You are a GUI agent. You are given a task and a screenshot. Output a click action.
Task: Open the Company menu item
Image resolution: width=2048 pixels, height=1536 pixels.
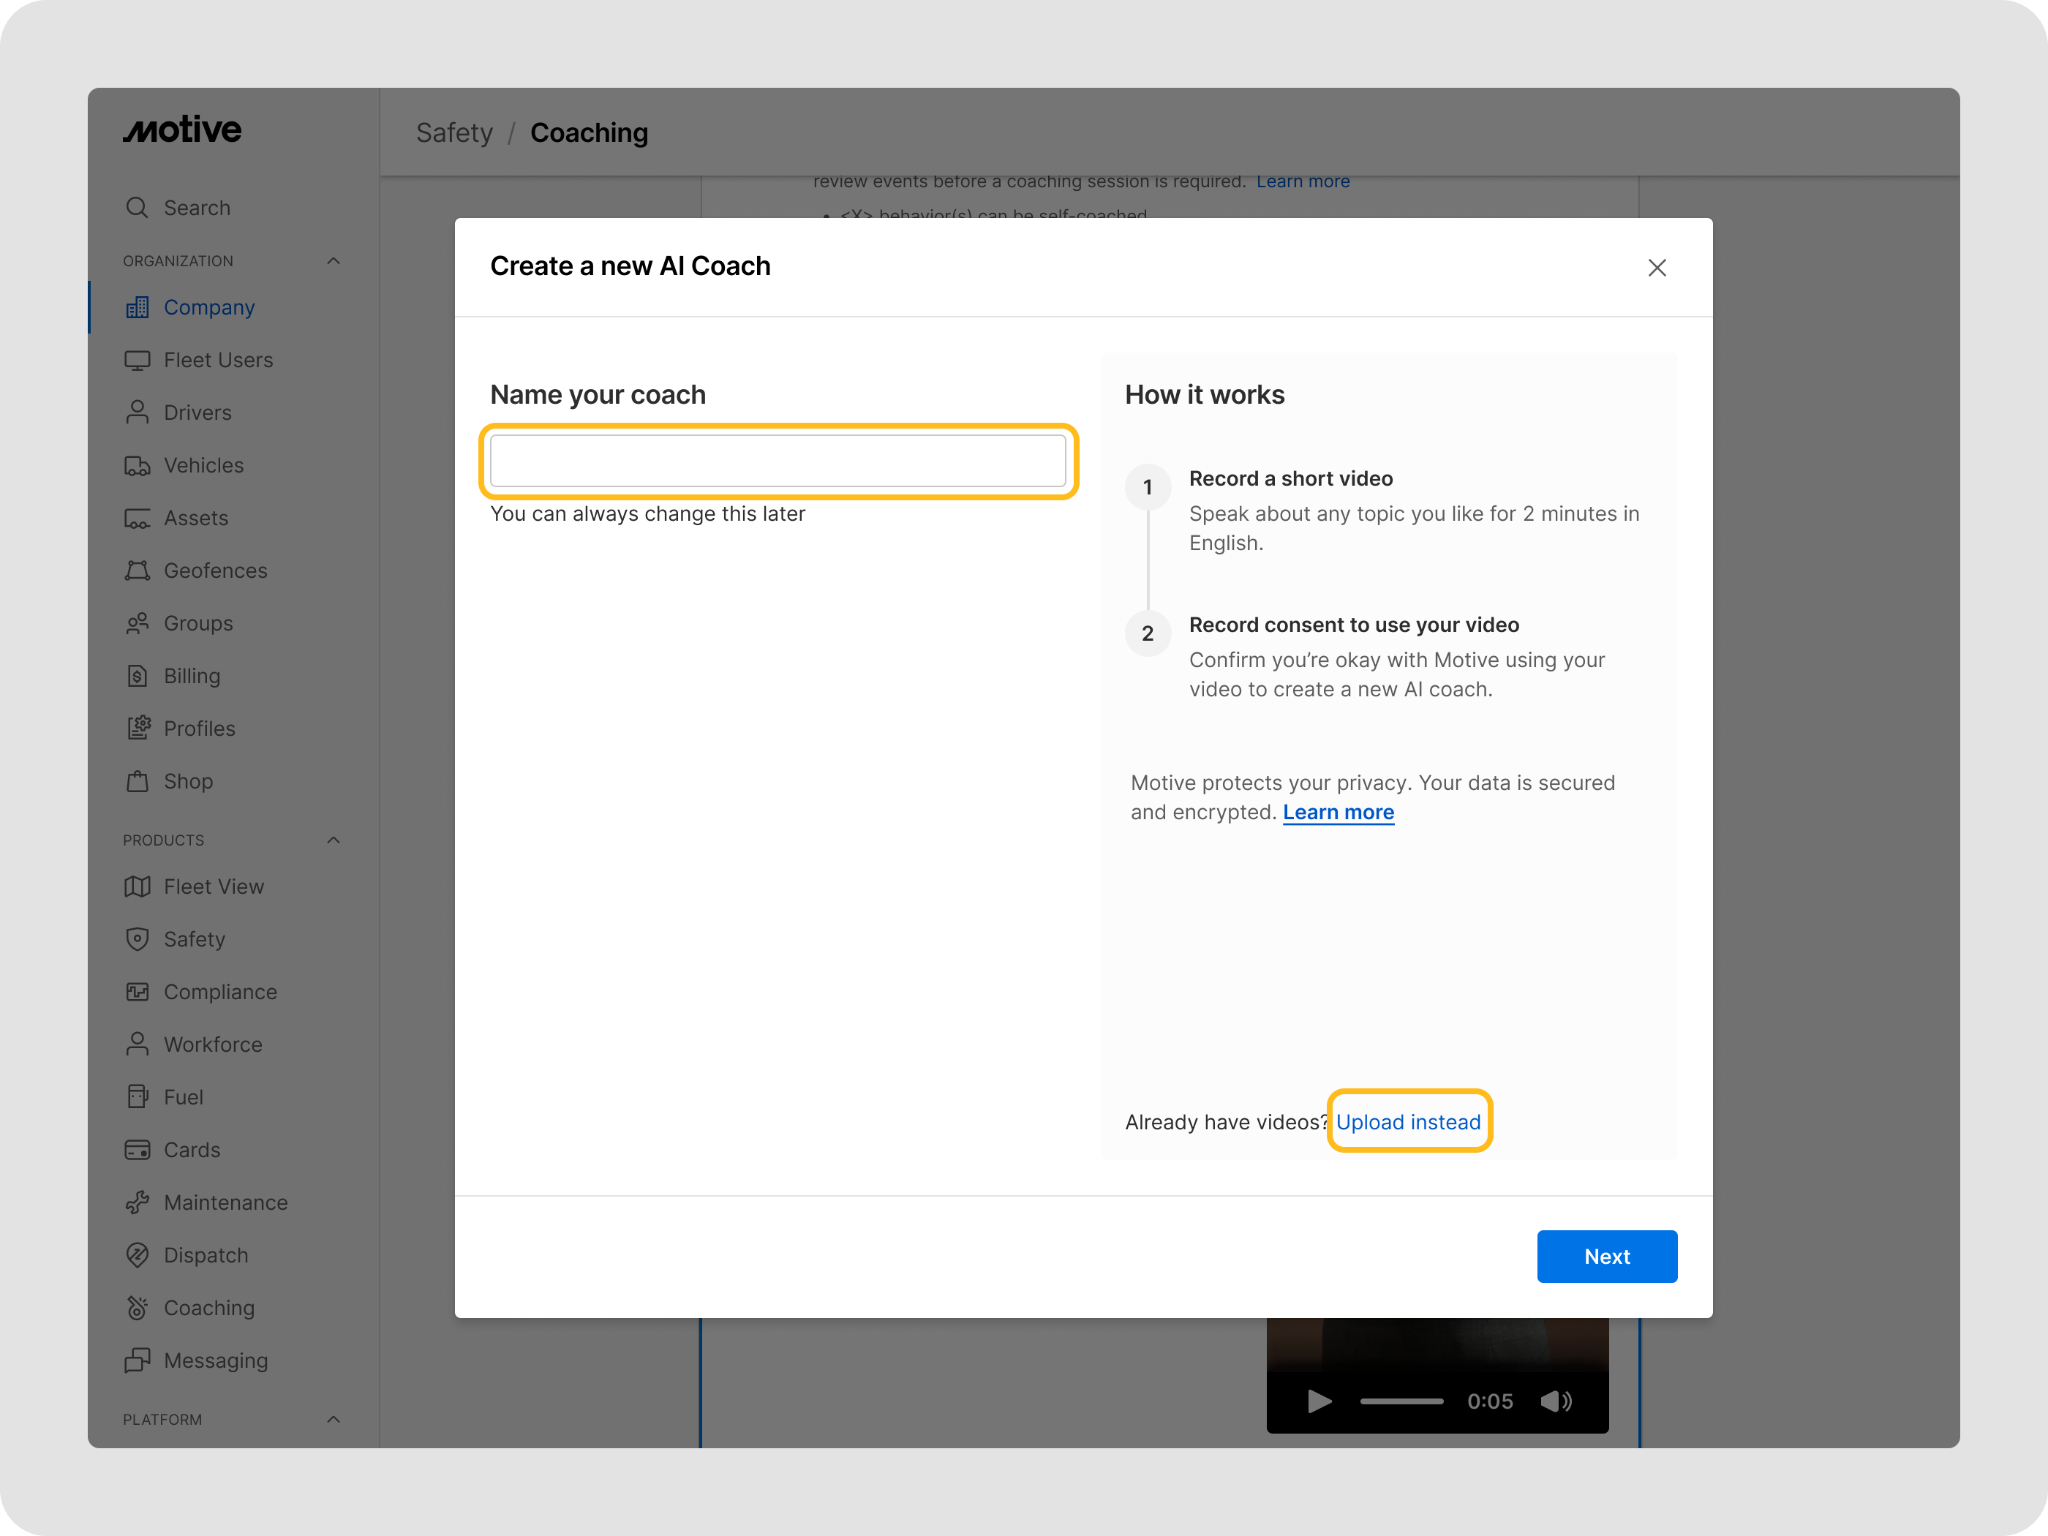(x=209, y=307)
